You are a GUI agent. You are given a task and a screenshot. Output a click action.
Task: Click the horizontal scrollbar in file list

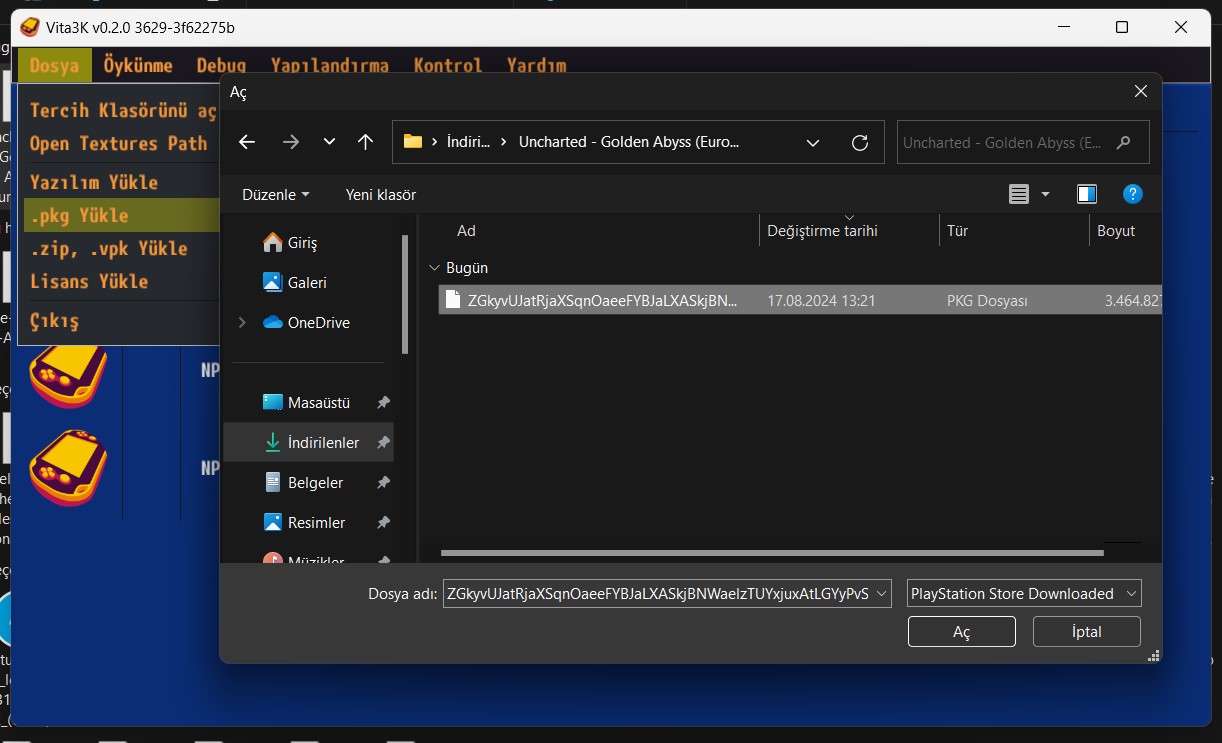click(770, 552)
